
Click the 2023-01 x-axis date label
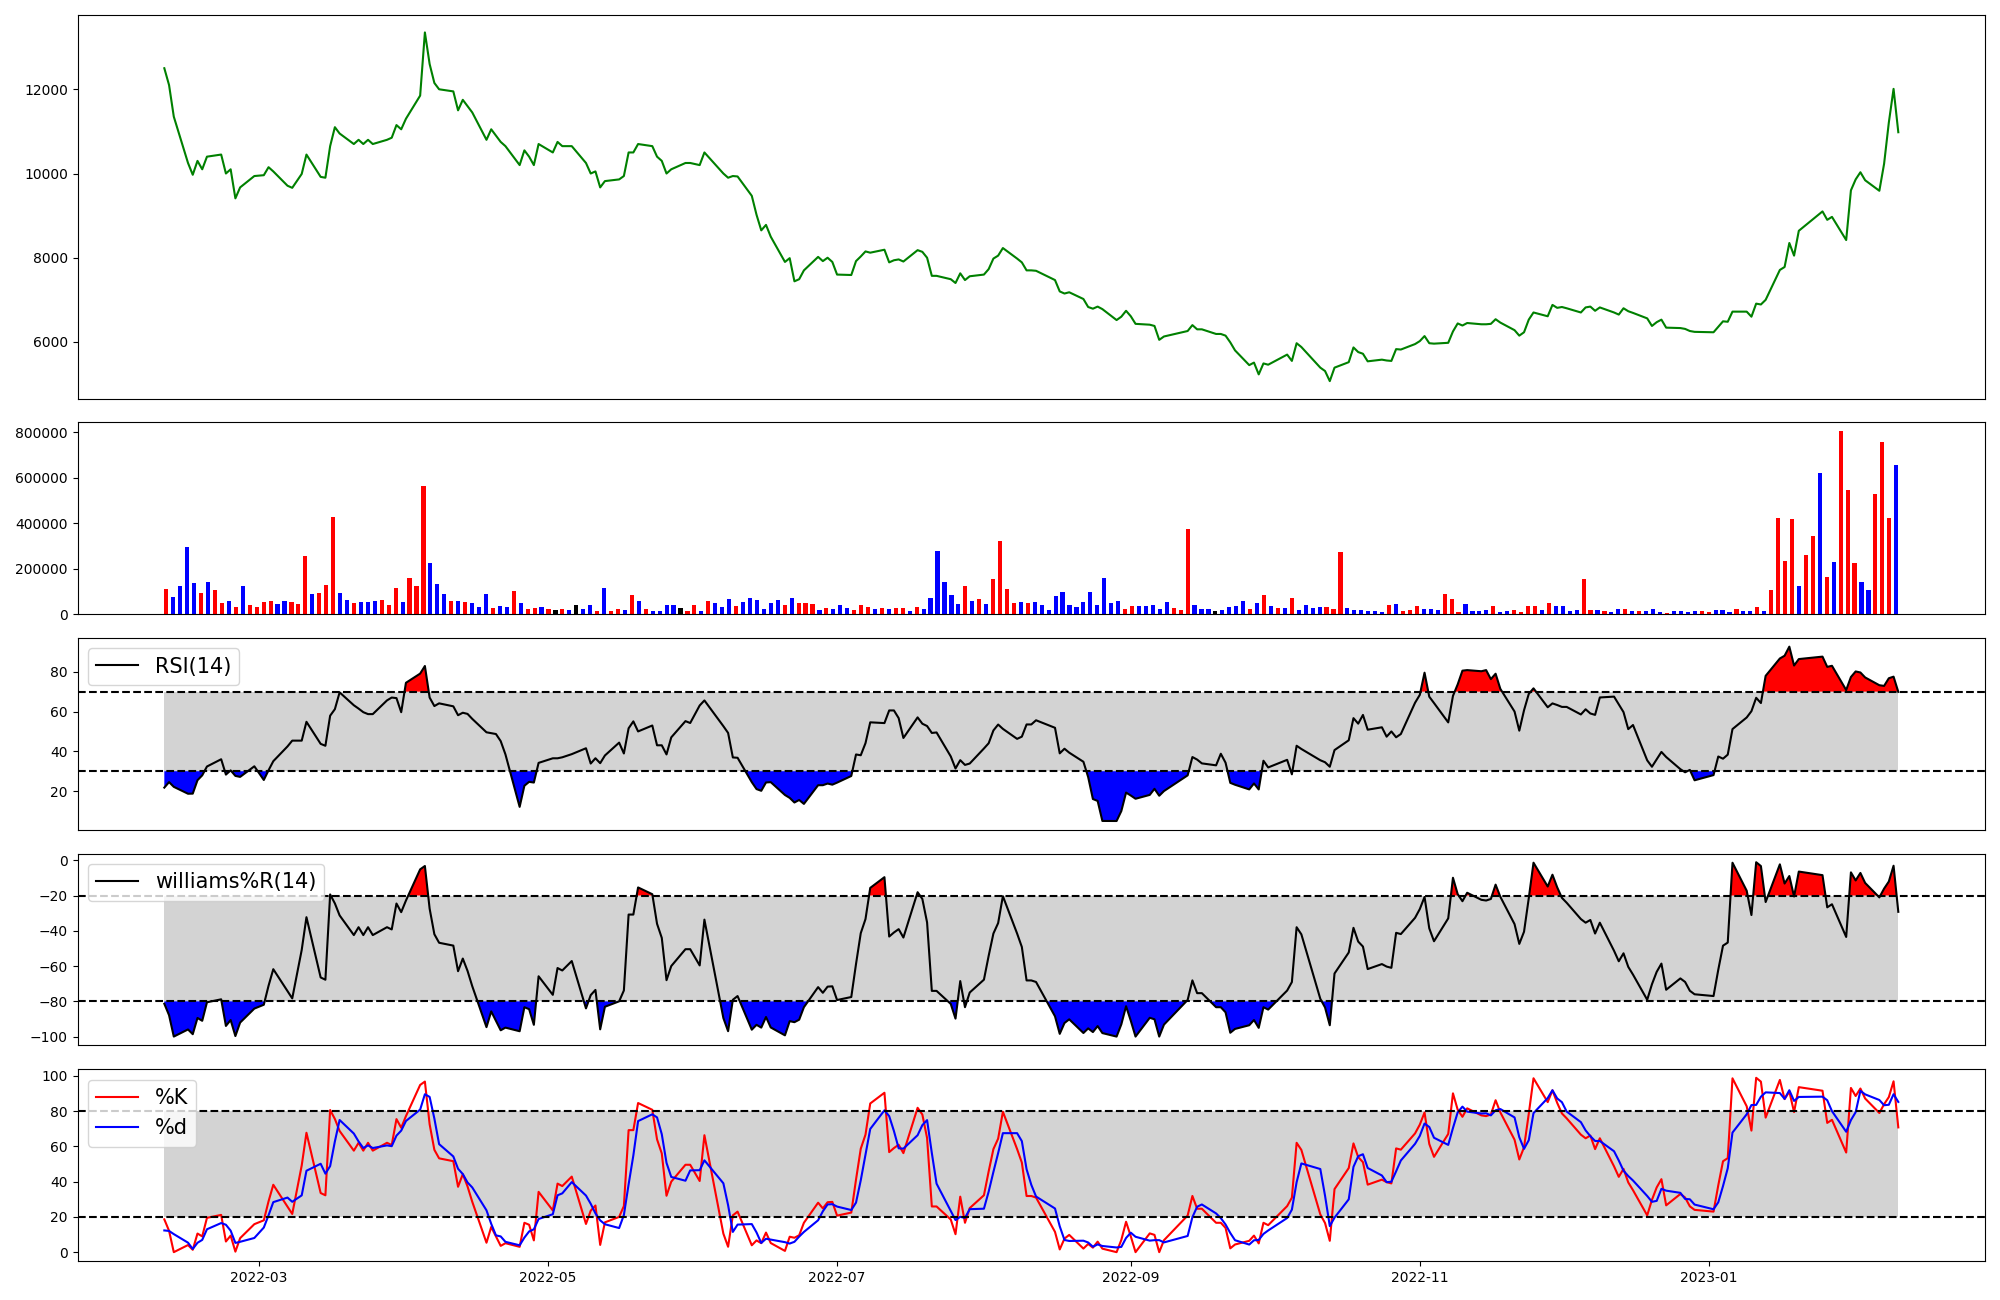1708,1277
